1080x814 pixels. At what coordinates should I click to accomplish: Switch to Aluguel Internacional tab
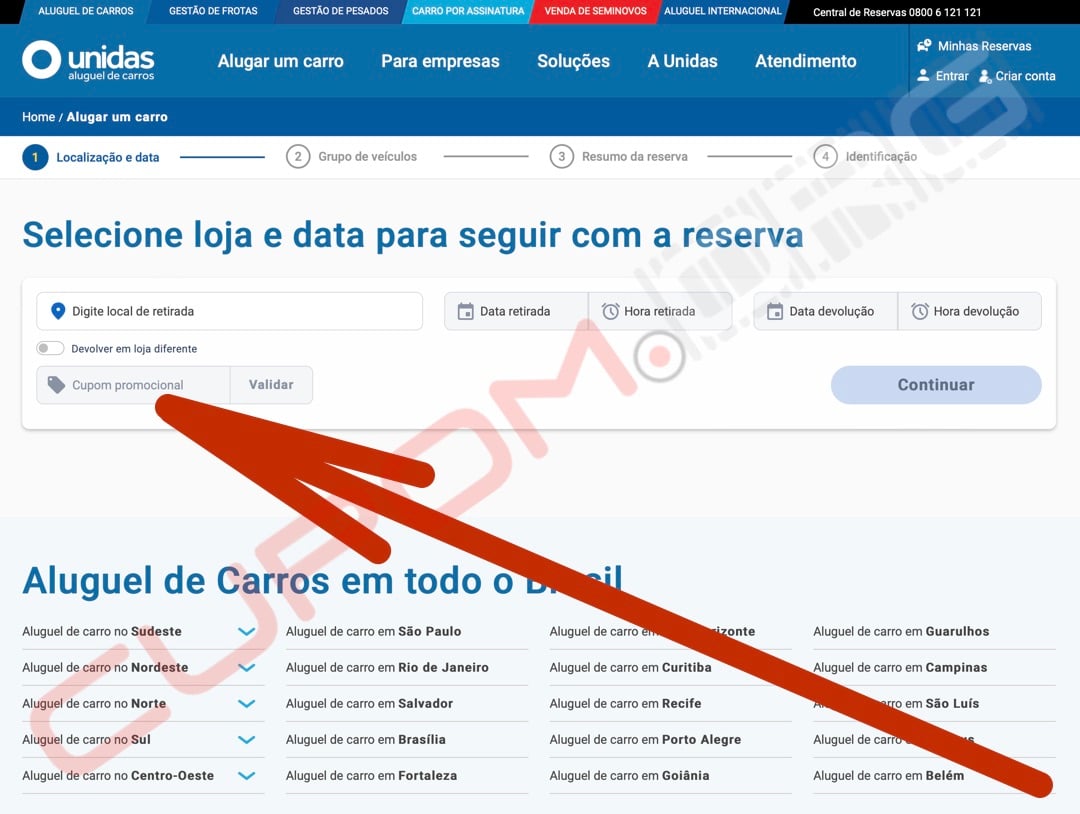point(723,11)
